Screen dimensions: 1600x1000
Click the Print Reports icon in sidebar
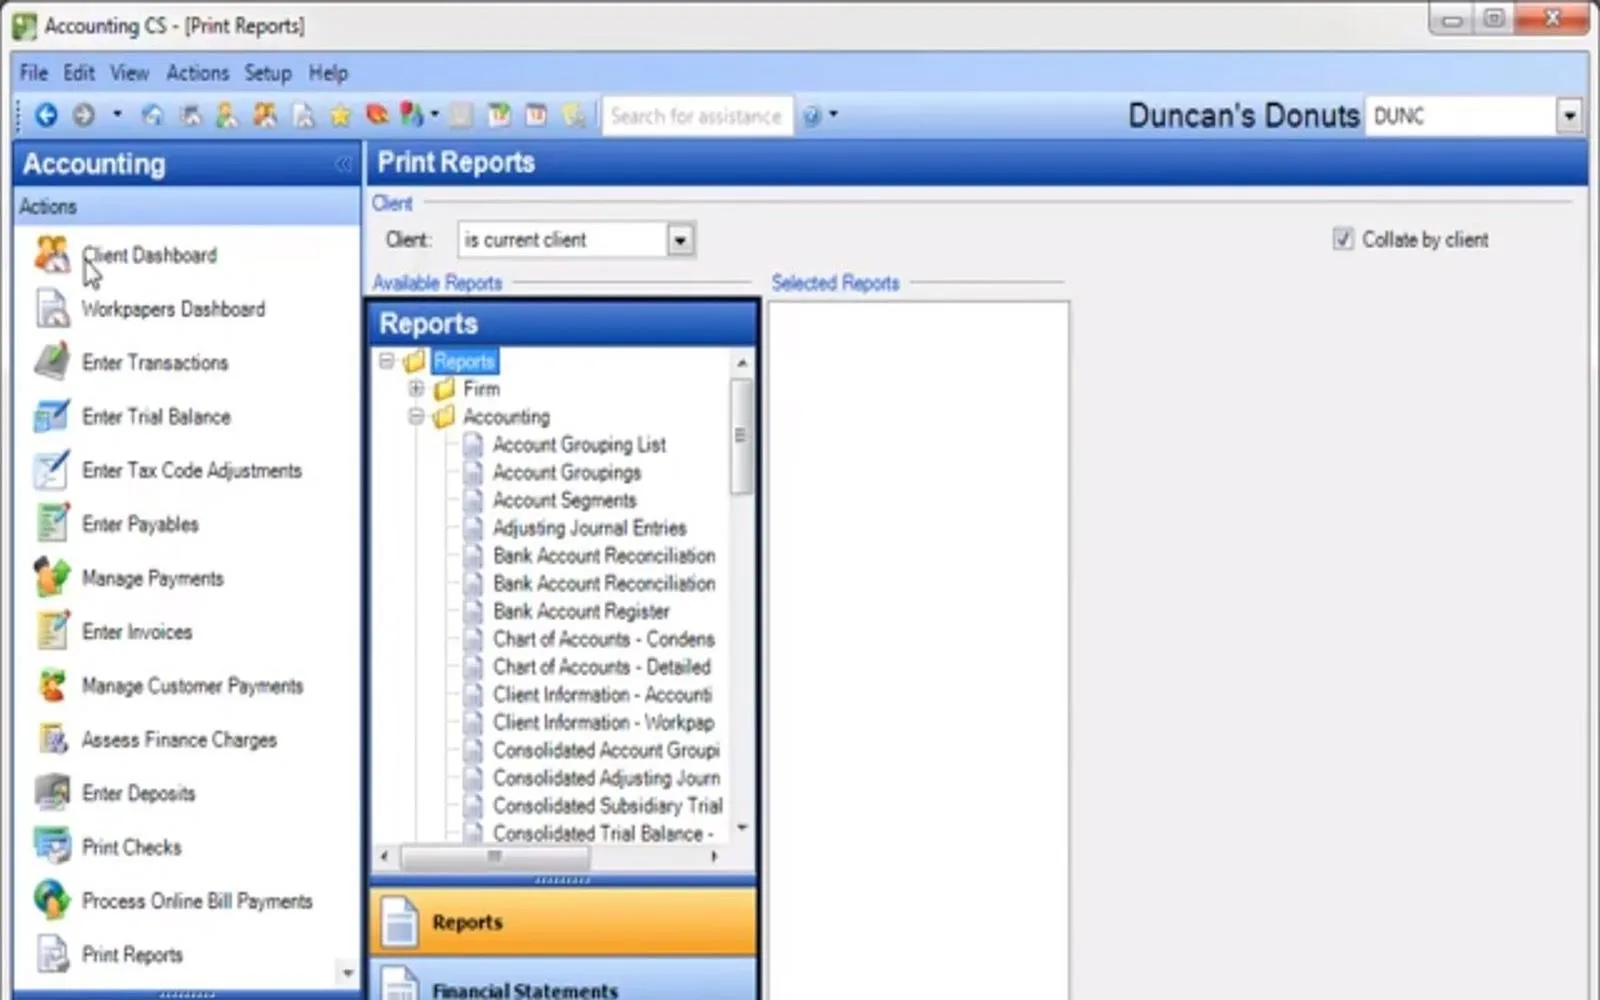pos(51,954)
